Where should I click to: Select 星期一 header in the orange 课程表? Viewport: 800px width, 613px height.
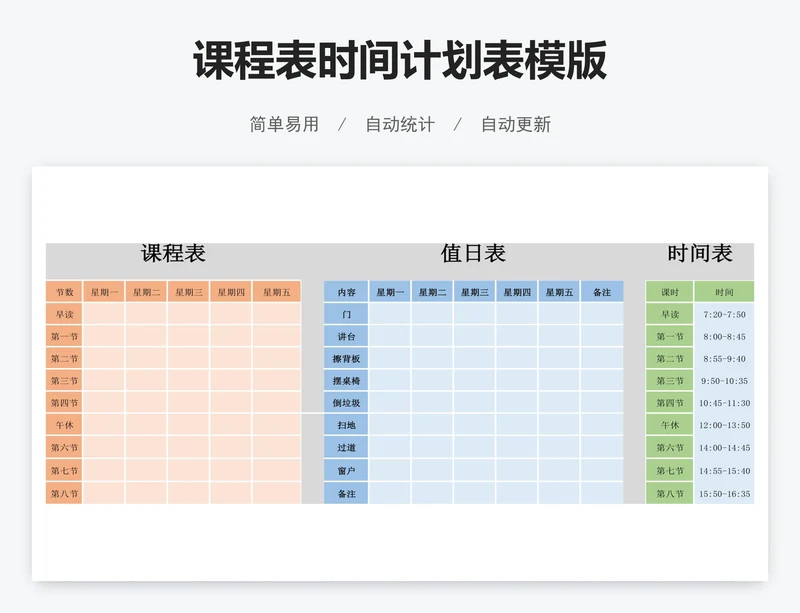(x=104, y=292)
